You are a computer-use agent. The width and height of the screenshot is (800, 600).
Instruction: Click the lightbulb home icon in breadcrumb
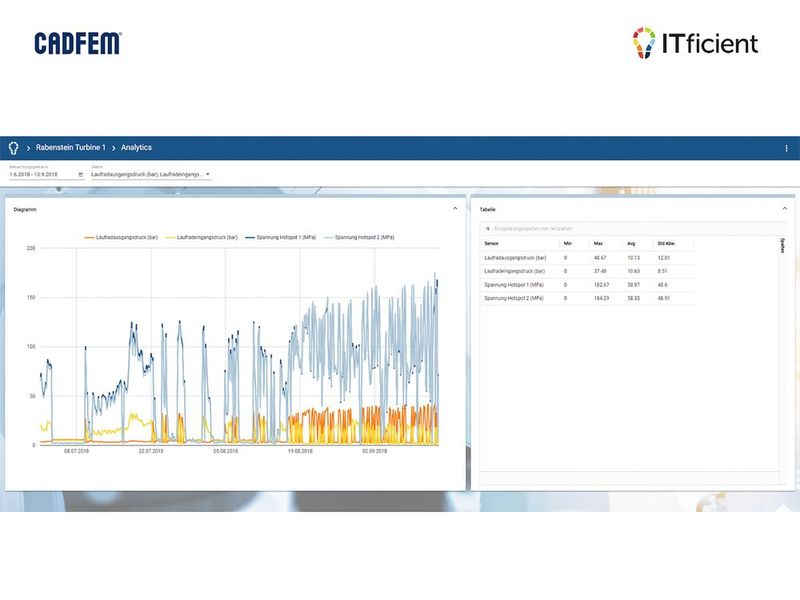pyautogui.click(x=14, y=148)
